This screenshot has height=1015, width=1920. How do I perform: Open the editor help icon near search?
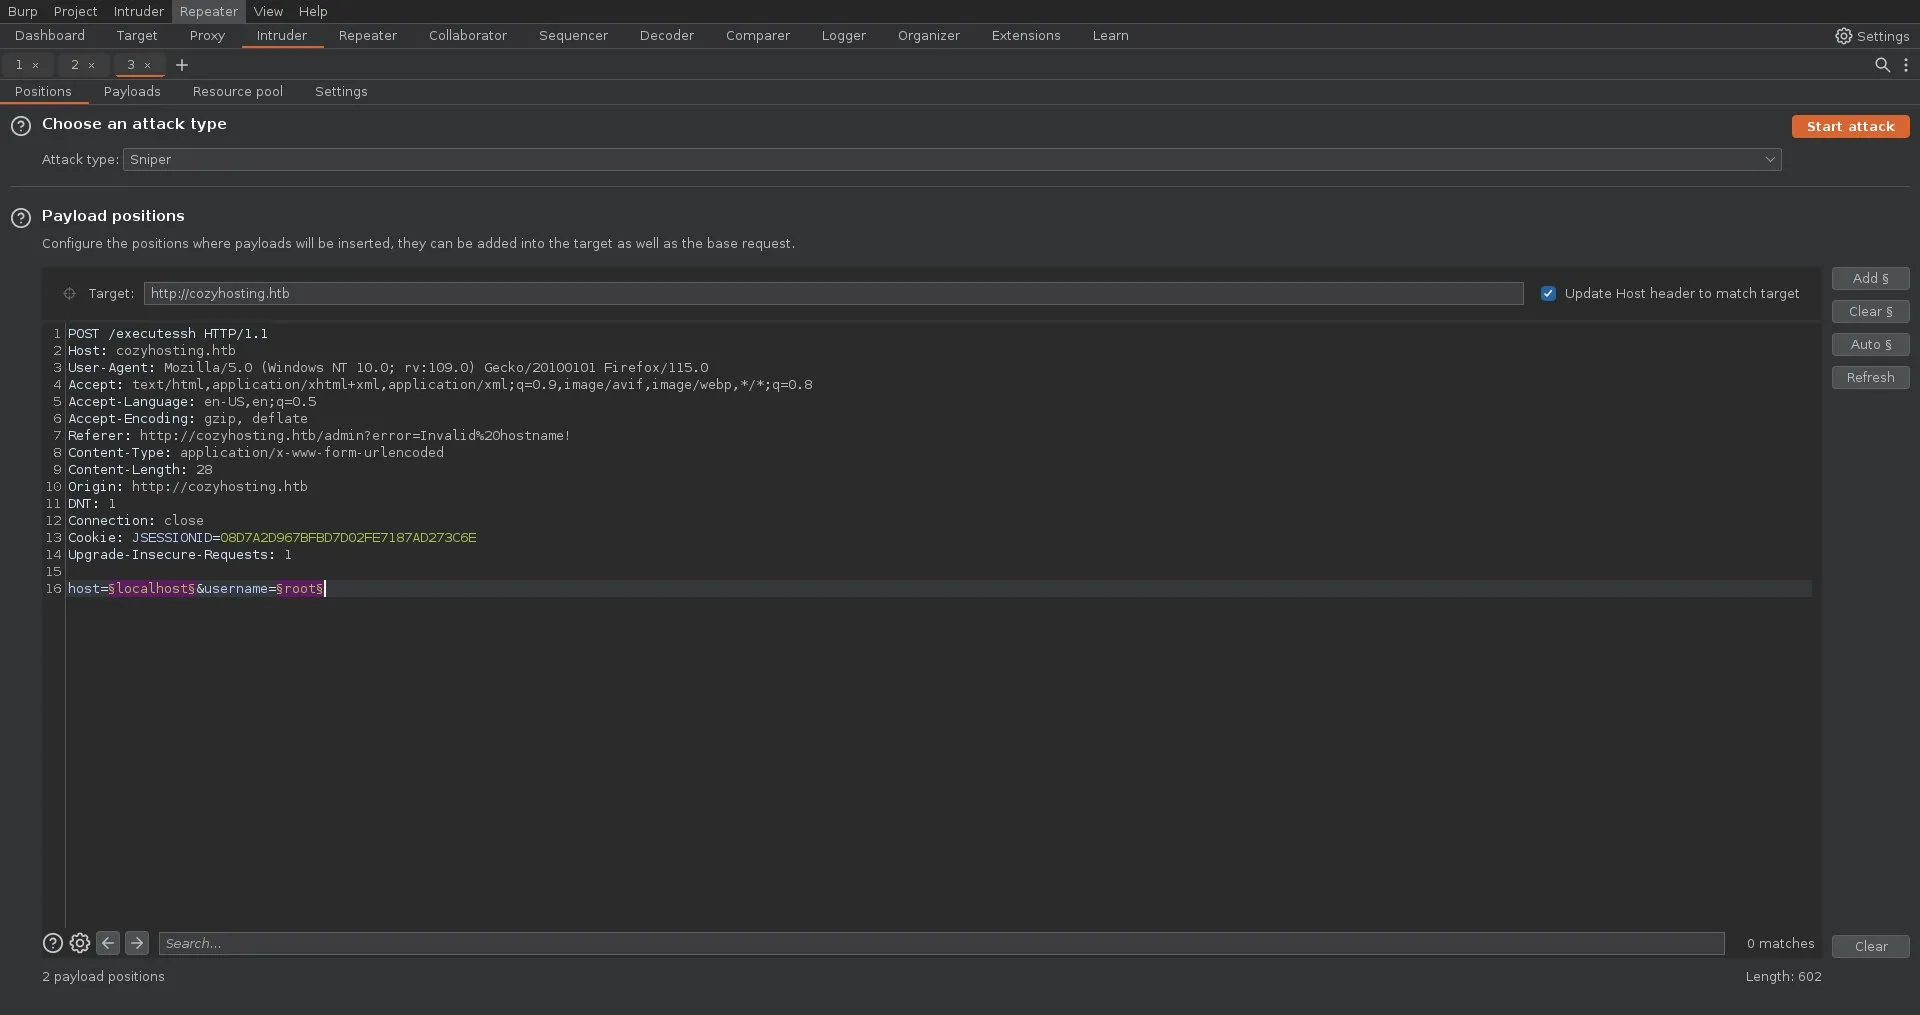(53, 943)
